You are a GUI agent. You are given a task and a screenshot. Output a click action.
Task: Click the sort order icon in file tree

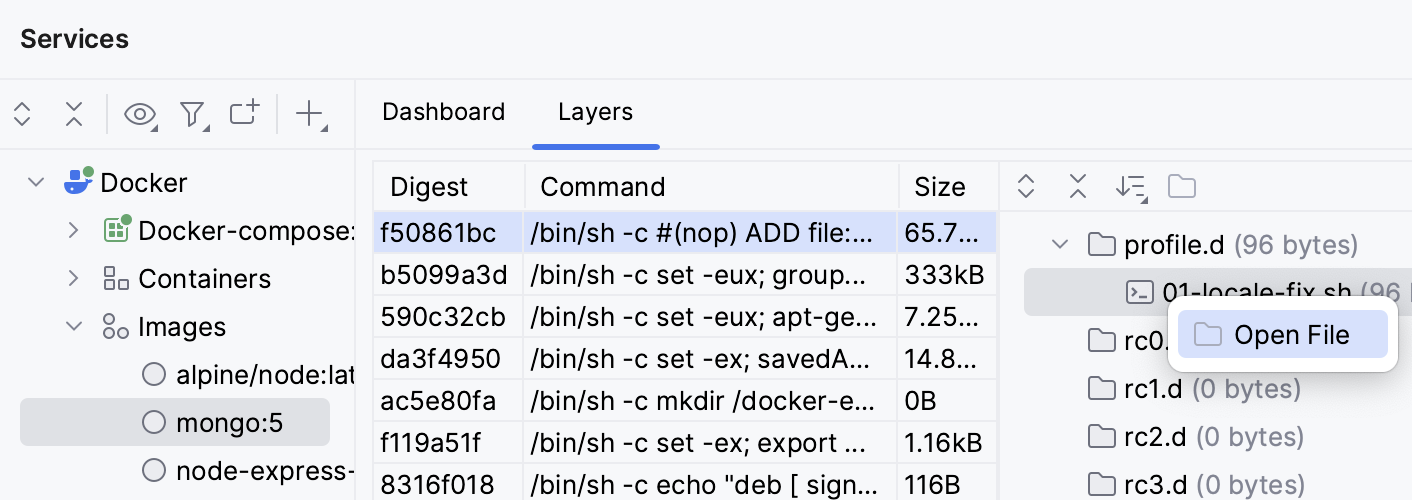[x=1130, y=186]
